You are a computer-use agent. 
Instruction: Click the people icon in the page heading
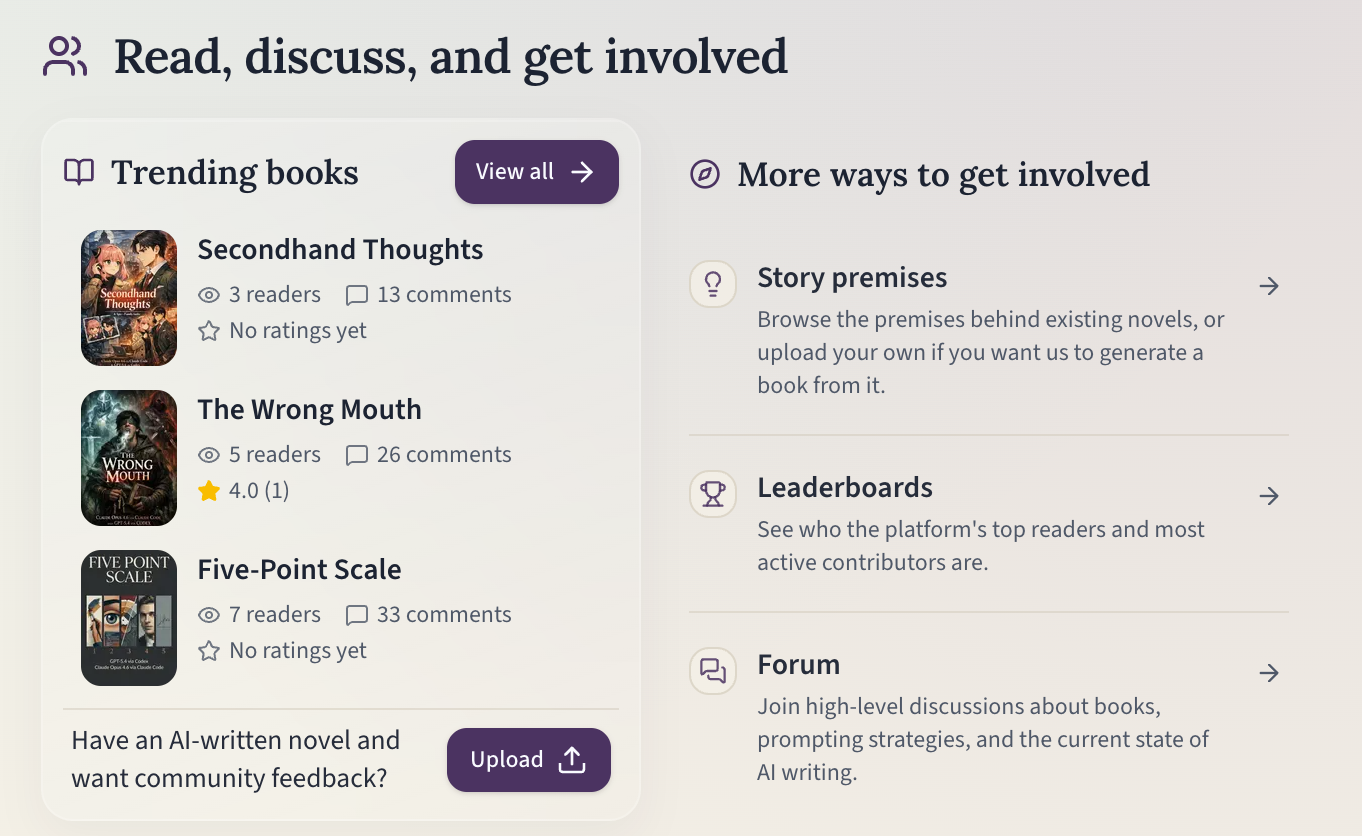[x=66, y=57]
